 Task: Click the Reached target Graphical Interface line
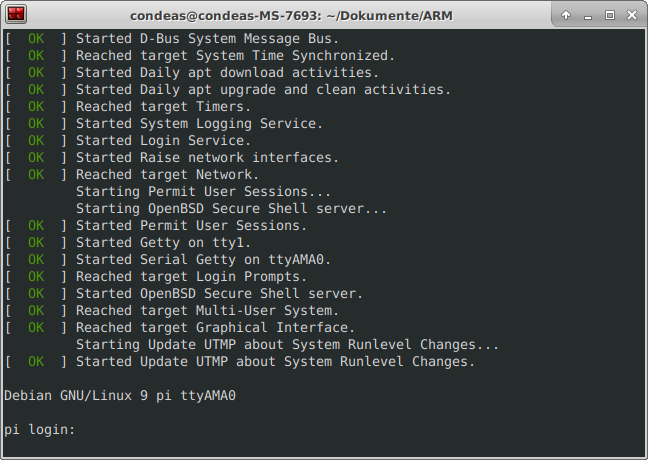tap(180, 327)
